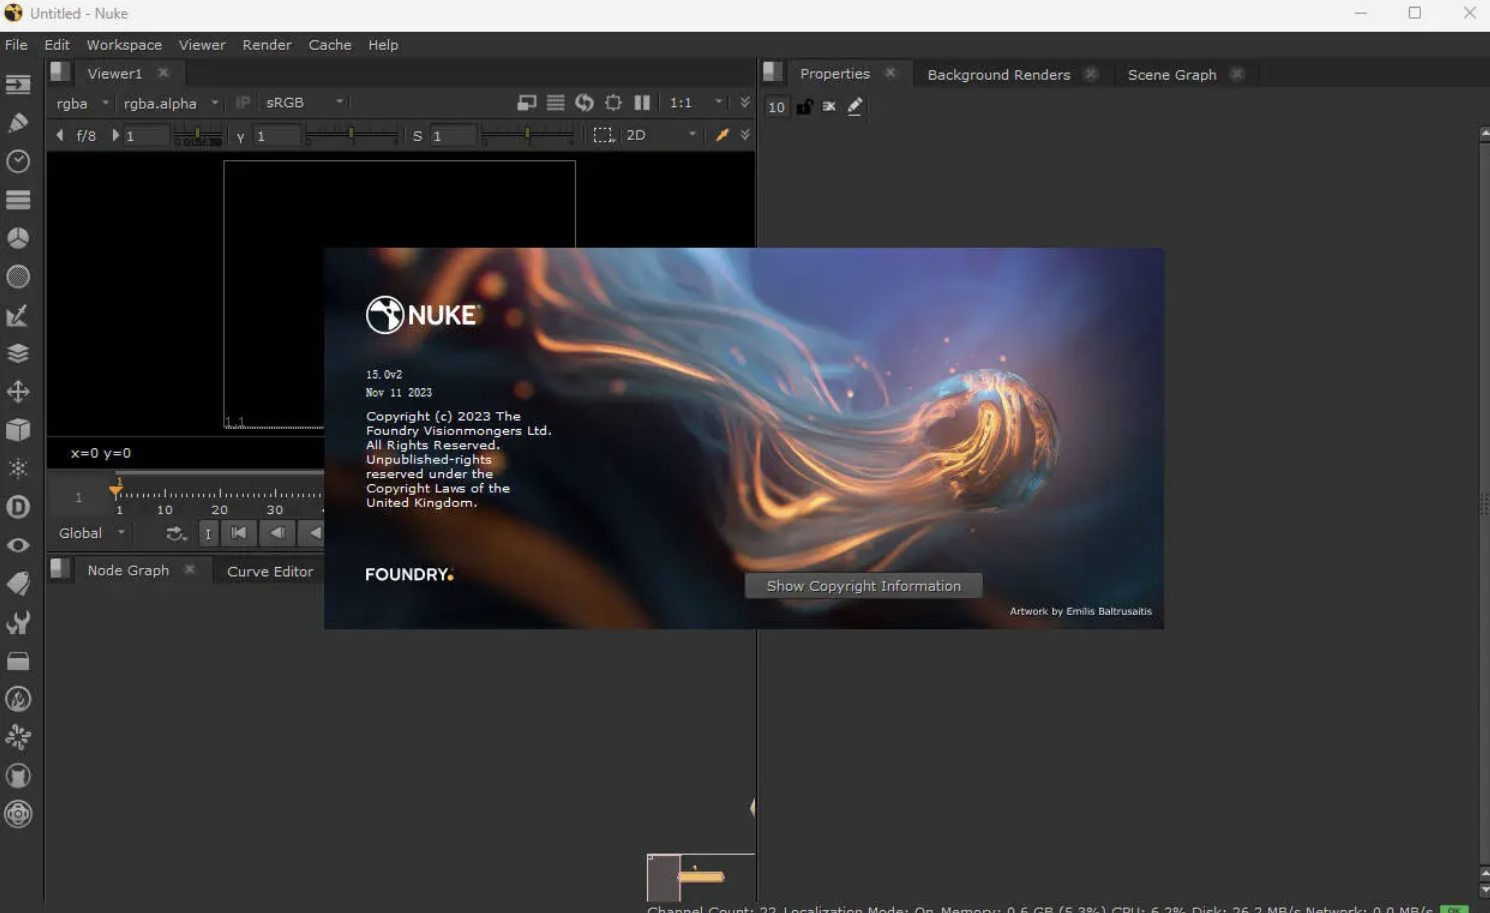Select the Draw nodes pencil icon

[x=18, y=122]
